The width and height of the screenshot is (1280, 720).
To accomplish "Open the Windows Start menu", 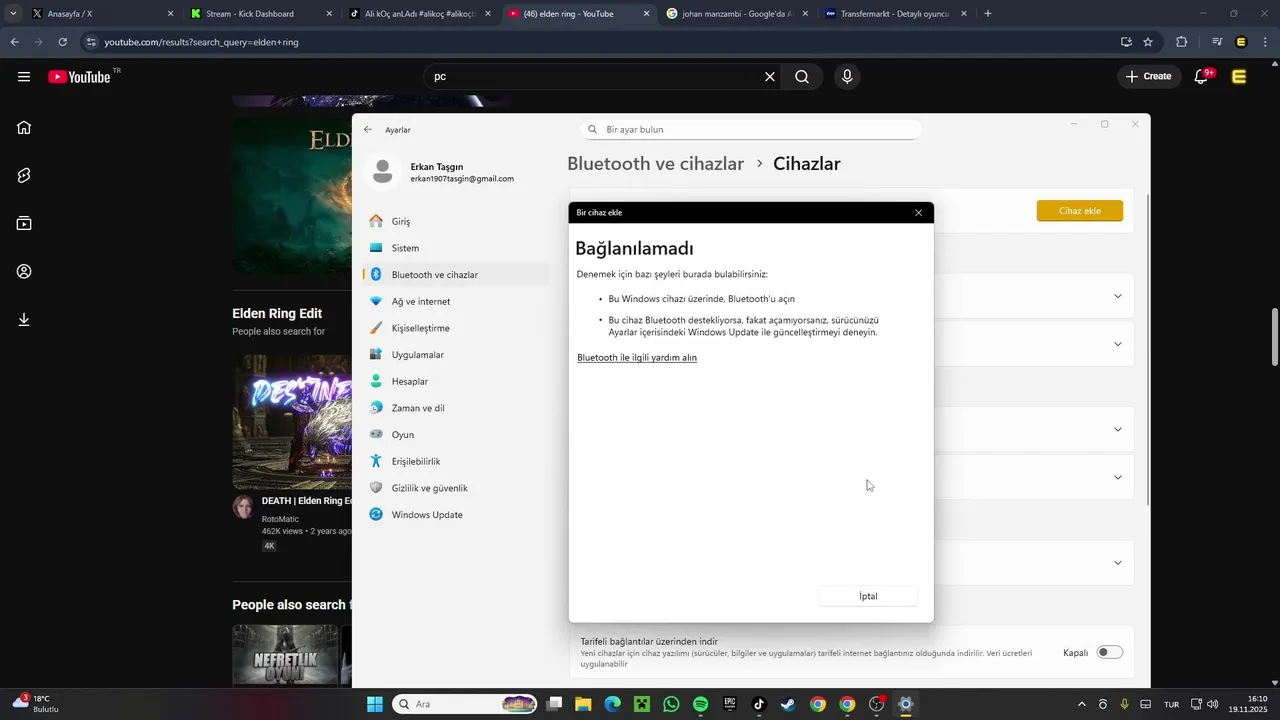I will point(375,704).
